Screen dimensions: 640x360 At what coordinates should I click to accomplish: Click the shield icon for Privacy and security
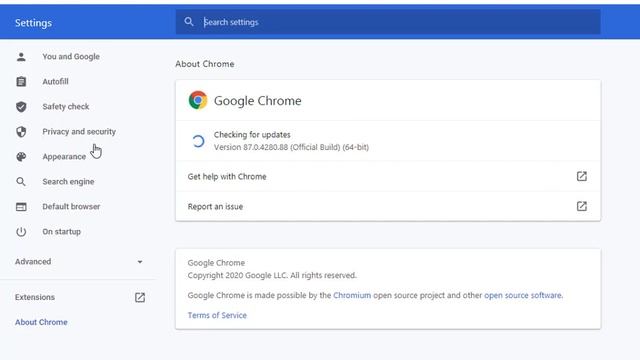[x=21, y=131]
